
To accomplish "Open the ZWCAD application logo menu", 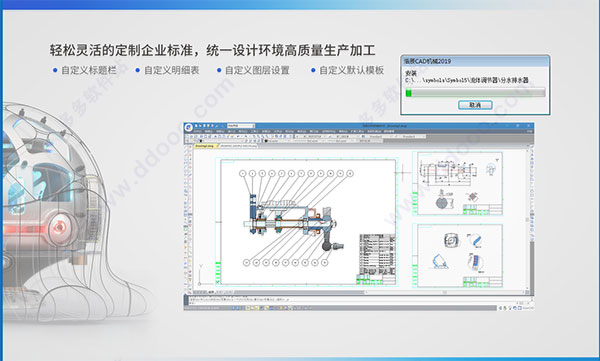I will (x=188, y=127).
